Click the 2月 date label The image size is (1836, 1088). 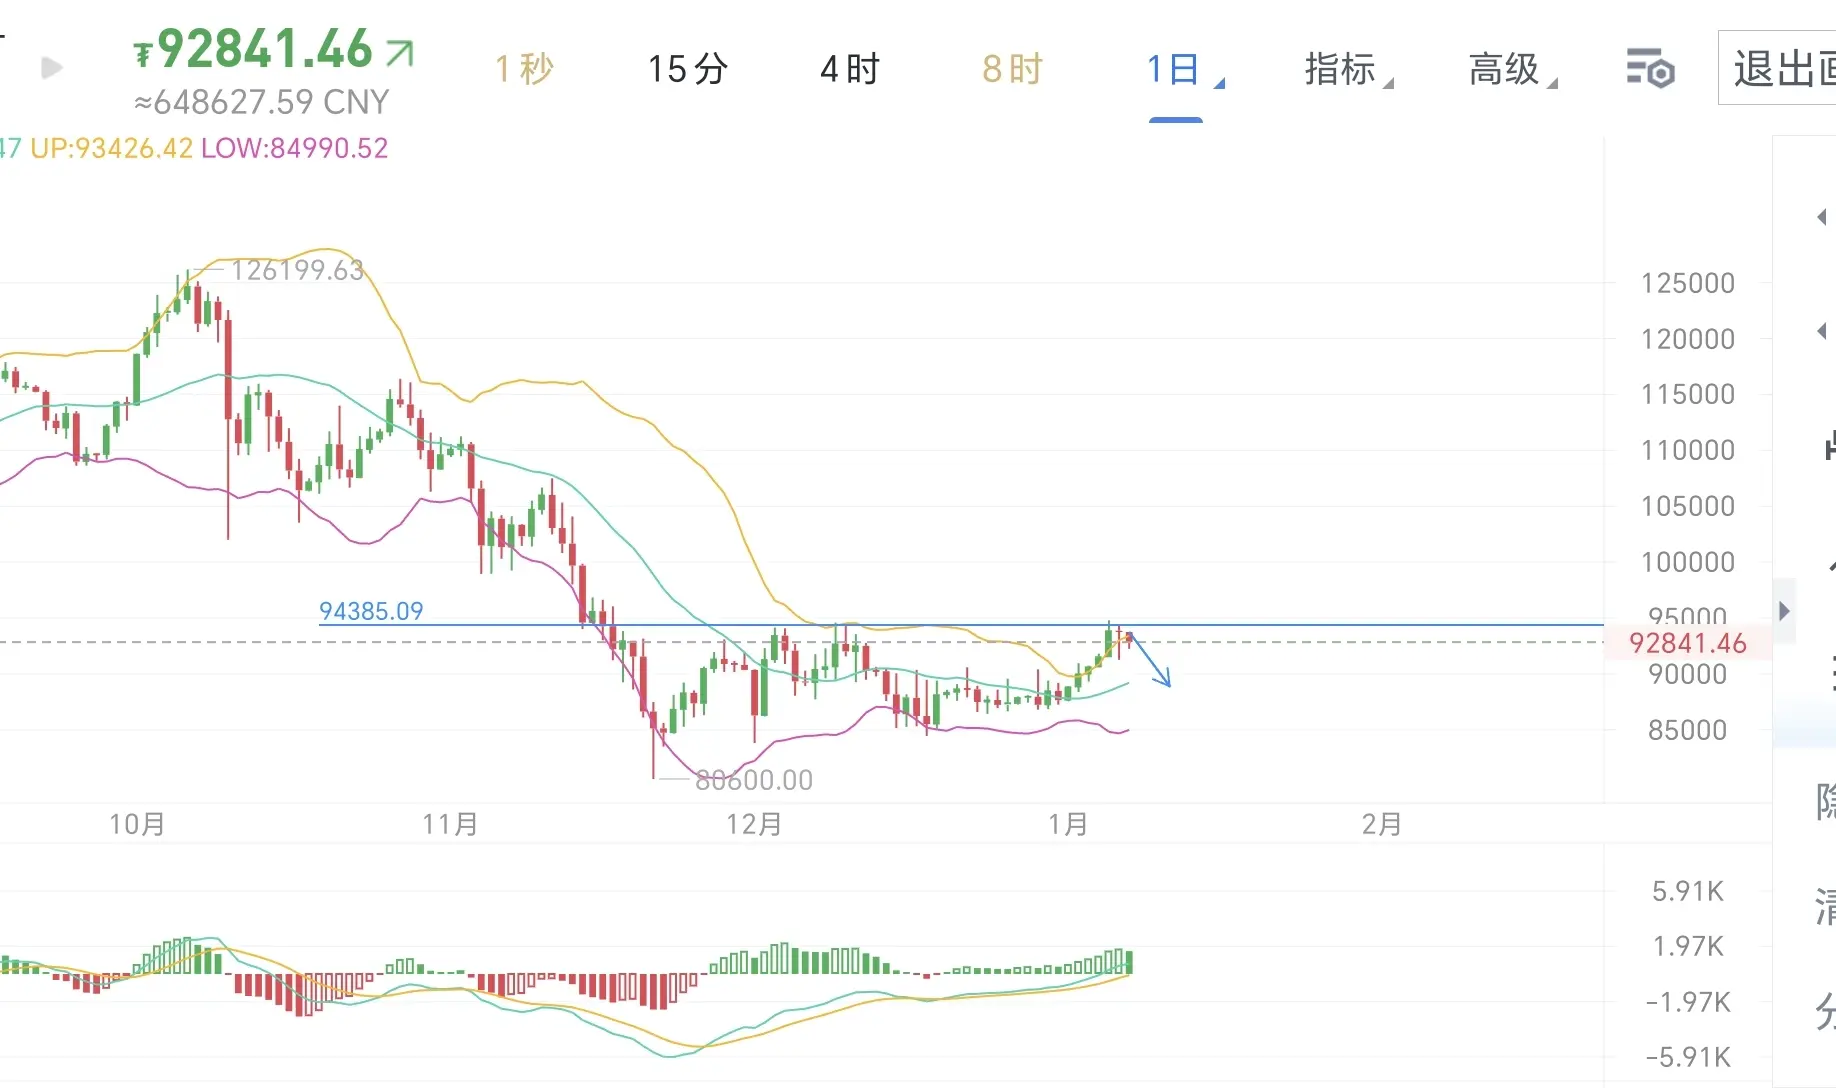coord(1382,824)
